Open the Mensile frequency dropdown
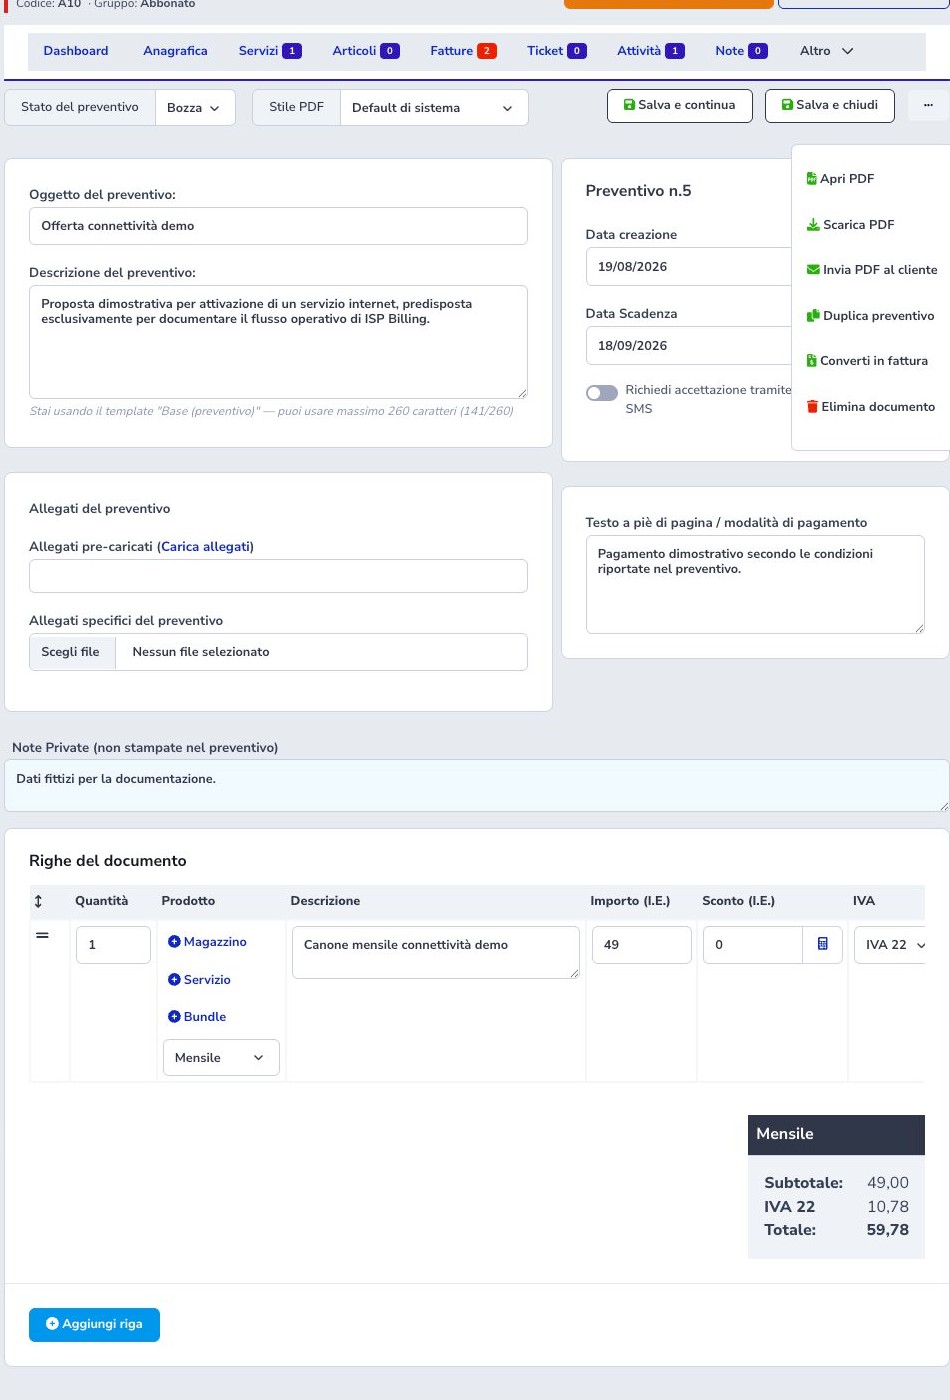The width and height of the screenshot is (950, 1400). (221, 1058)
